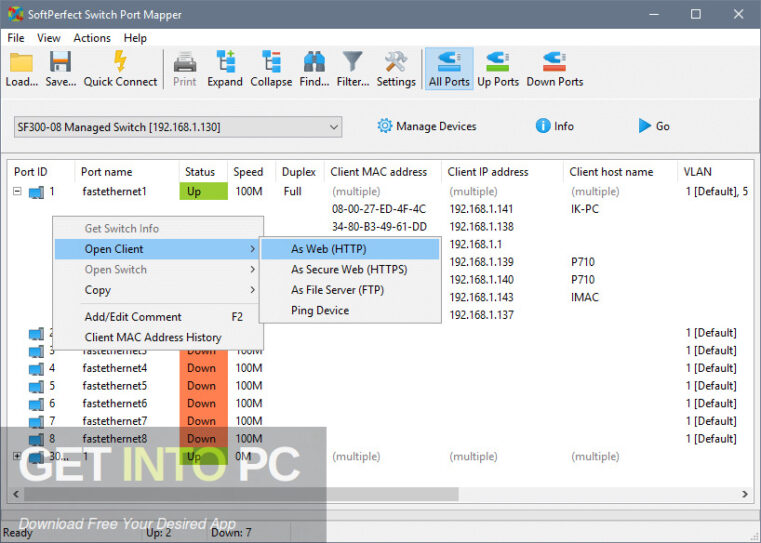Click the port 5 device icon
The image size is (761, 543).
tap(36, 386)
